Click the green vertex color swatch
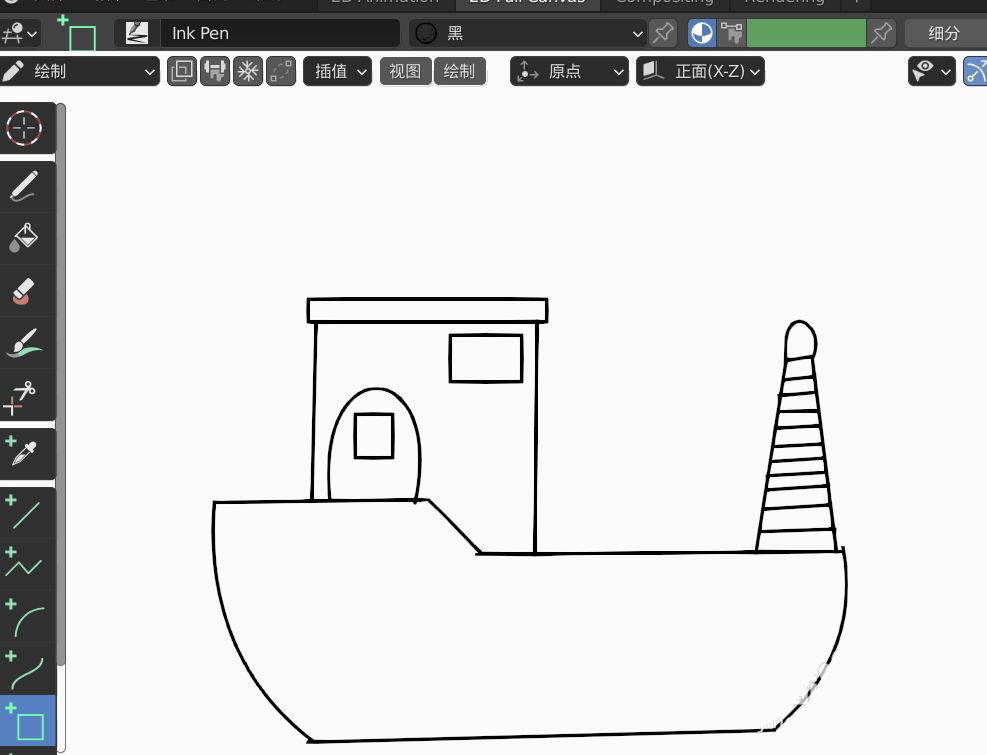 point(806,33)
